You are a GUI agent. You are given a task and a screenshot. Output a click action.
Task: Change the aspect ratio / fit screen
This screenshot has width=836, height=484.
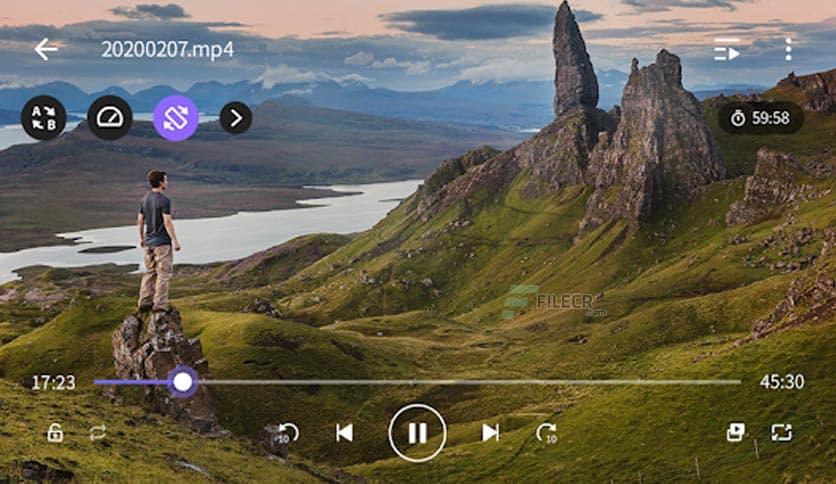tap(782, 432)
